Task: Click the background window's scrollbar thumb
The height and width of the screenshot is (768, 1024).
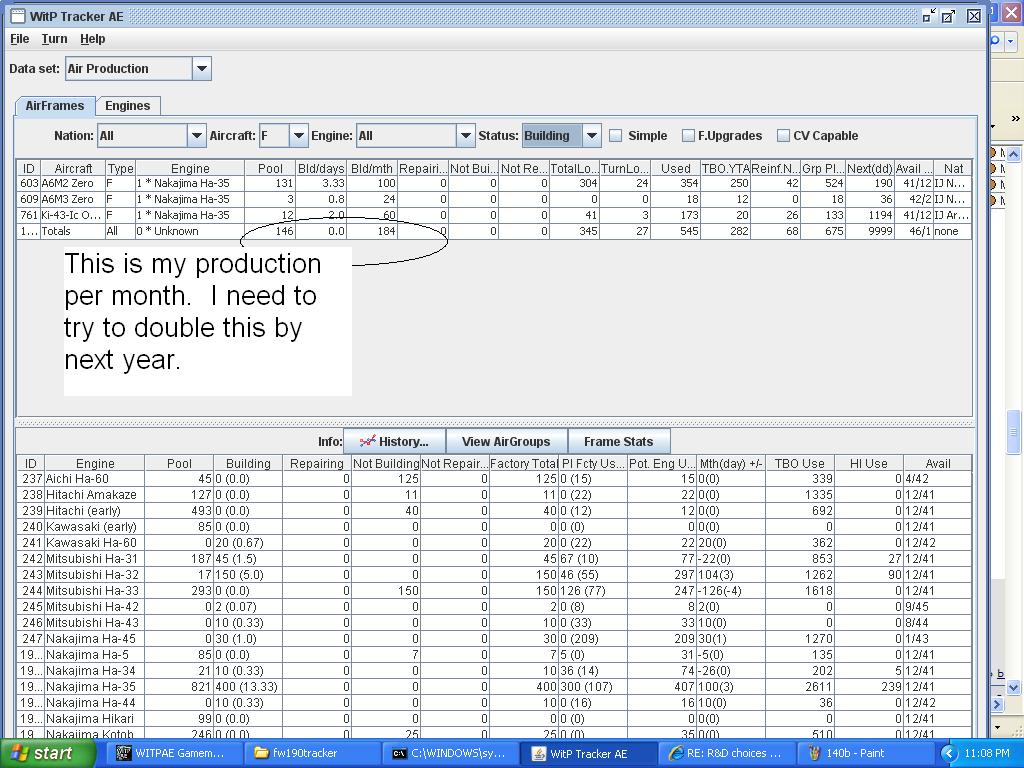Action: (x=1013, y=432)
